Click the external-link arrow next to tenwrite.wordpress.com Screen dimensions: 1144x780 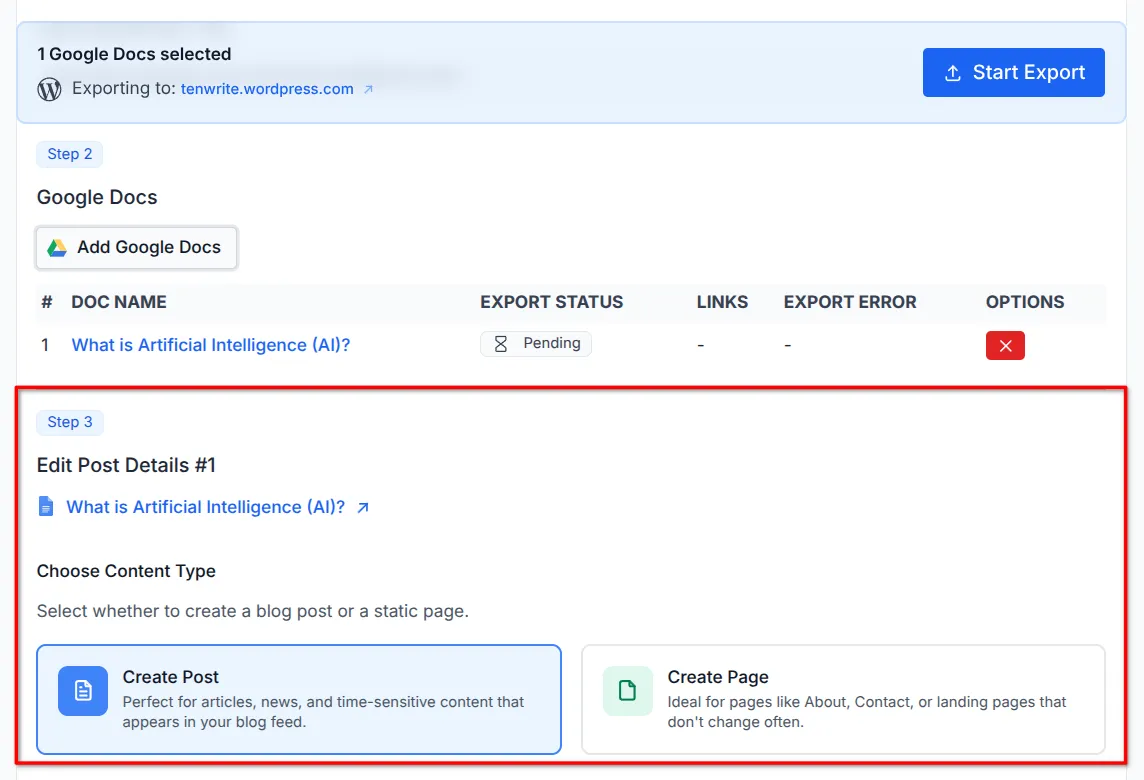coord(368,88)
